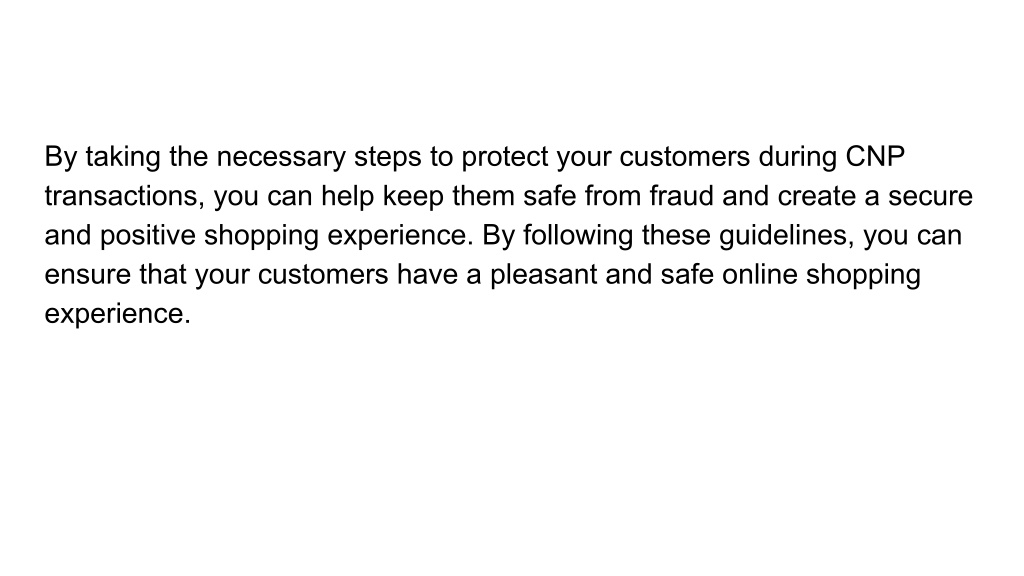Viewport: 1024px width, 576px height.
Task: Click the word "during"
Action: point(797,157)
